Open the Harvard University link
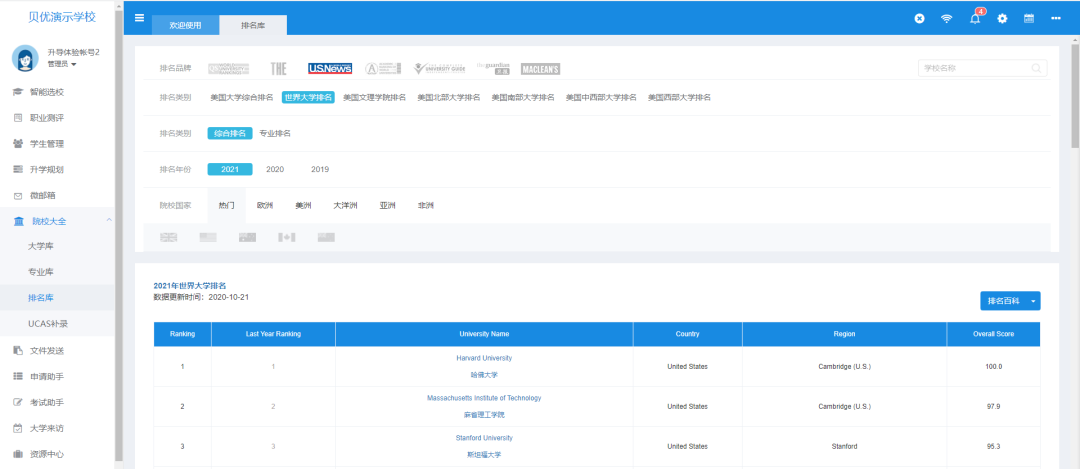This screenshot has width=1080, height=469. pos(484,358)
